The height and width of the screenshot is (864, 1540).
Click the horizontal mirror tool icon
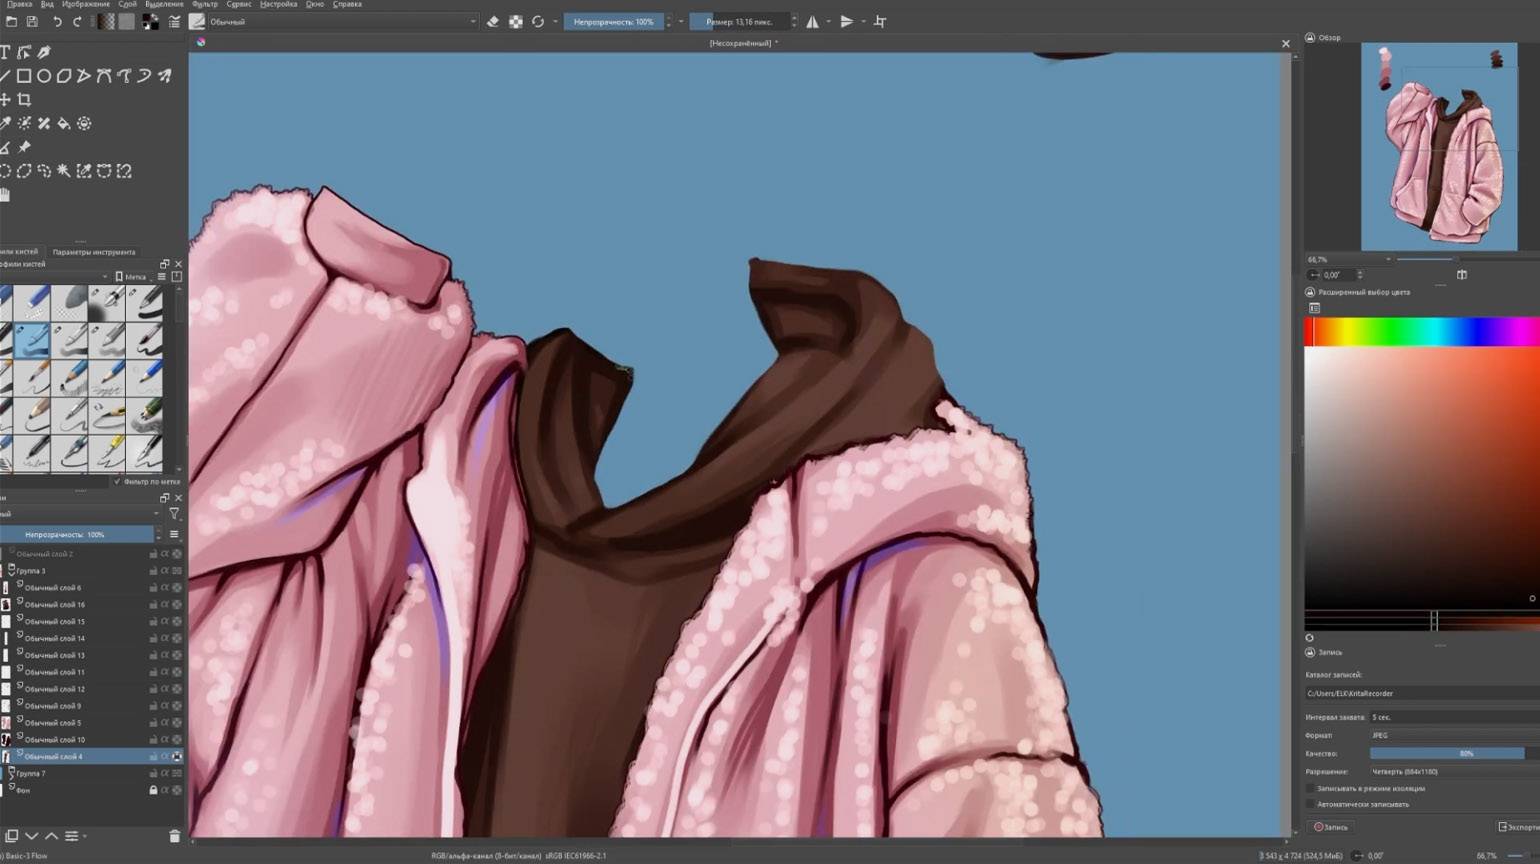[813, 22]
